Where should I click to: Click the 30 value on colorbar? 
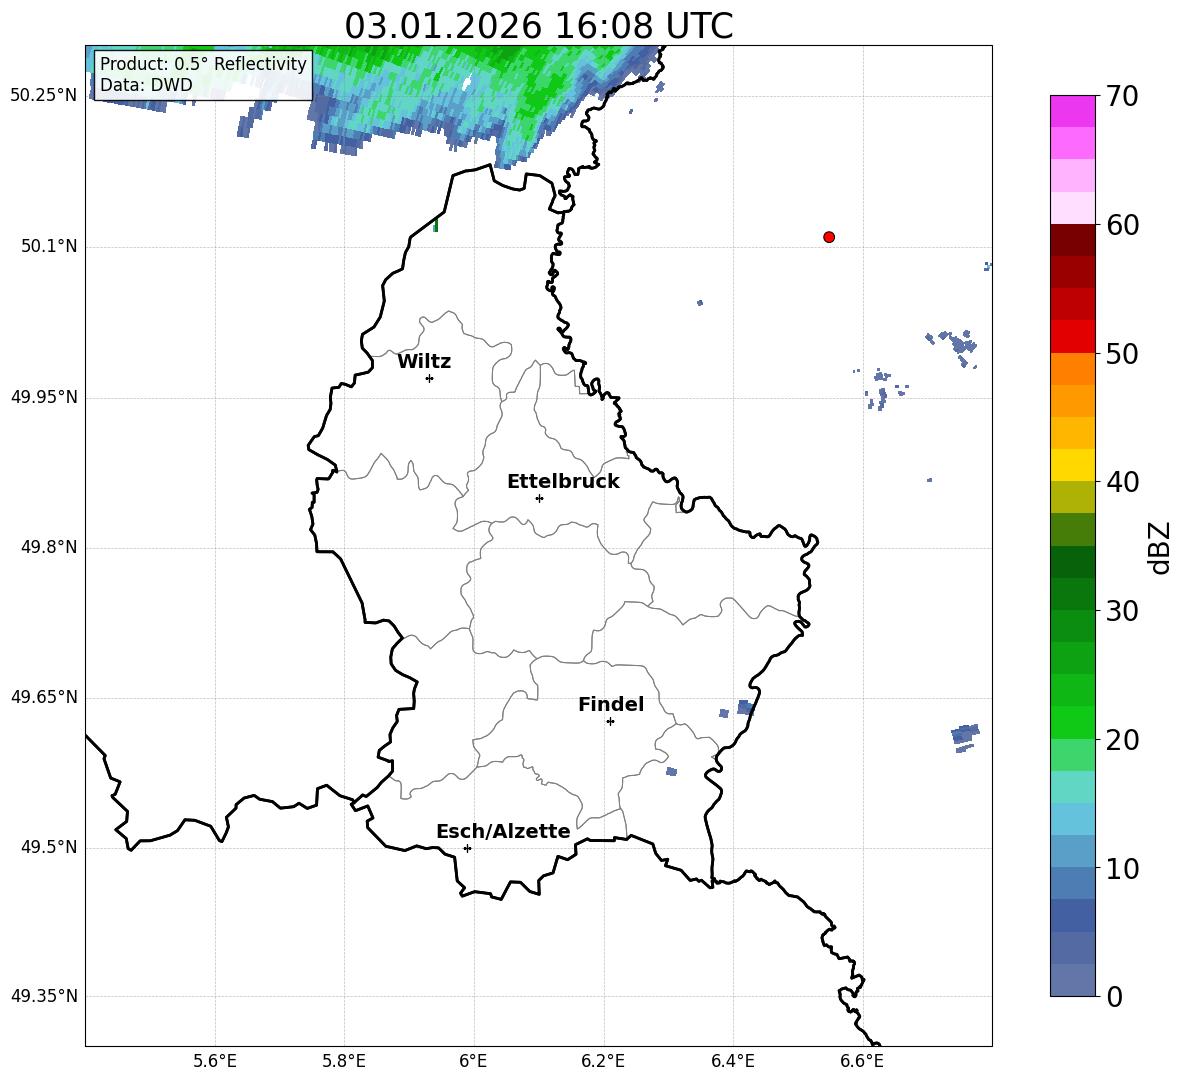(x=1122, y=611)
